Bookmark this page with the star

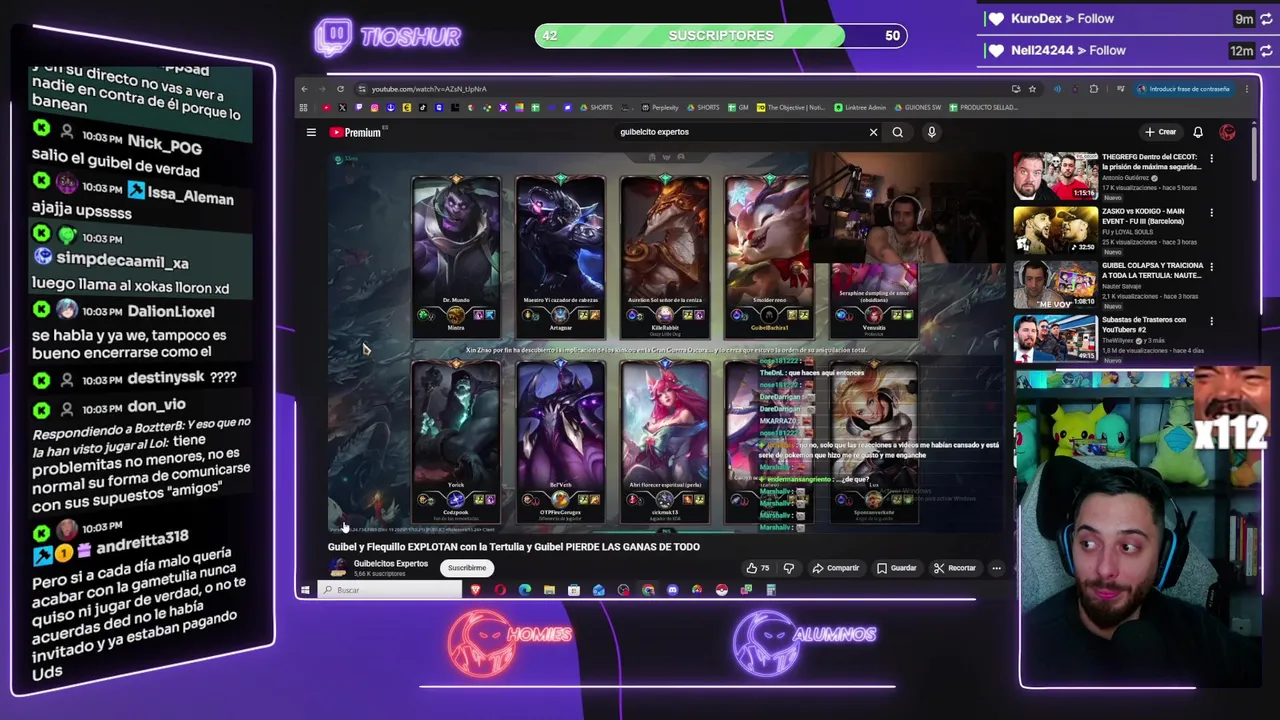tap(1032, 89)
